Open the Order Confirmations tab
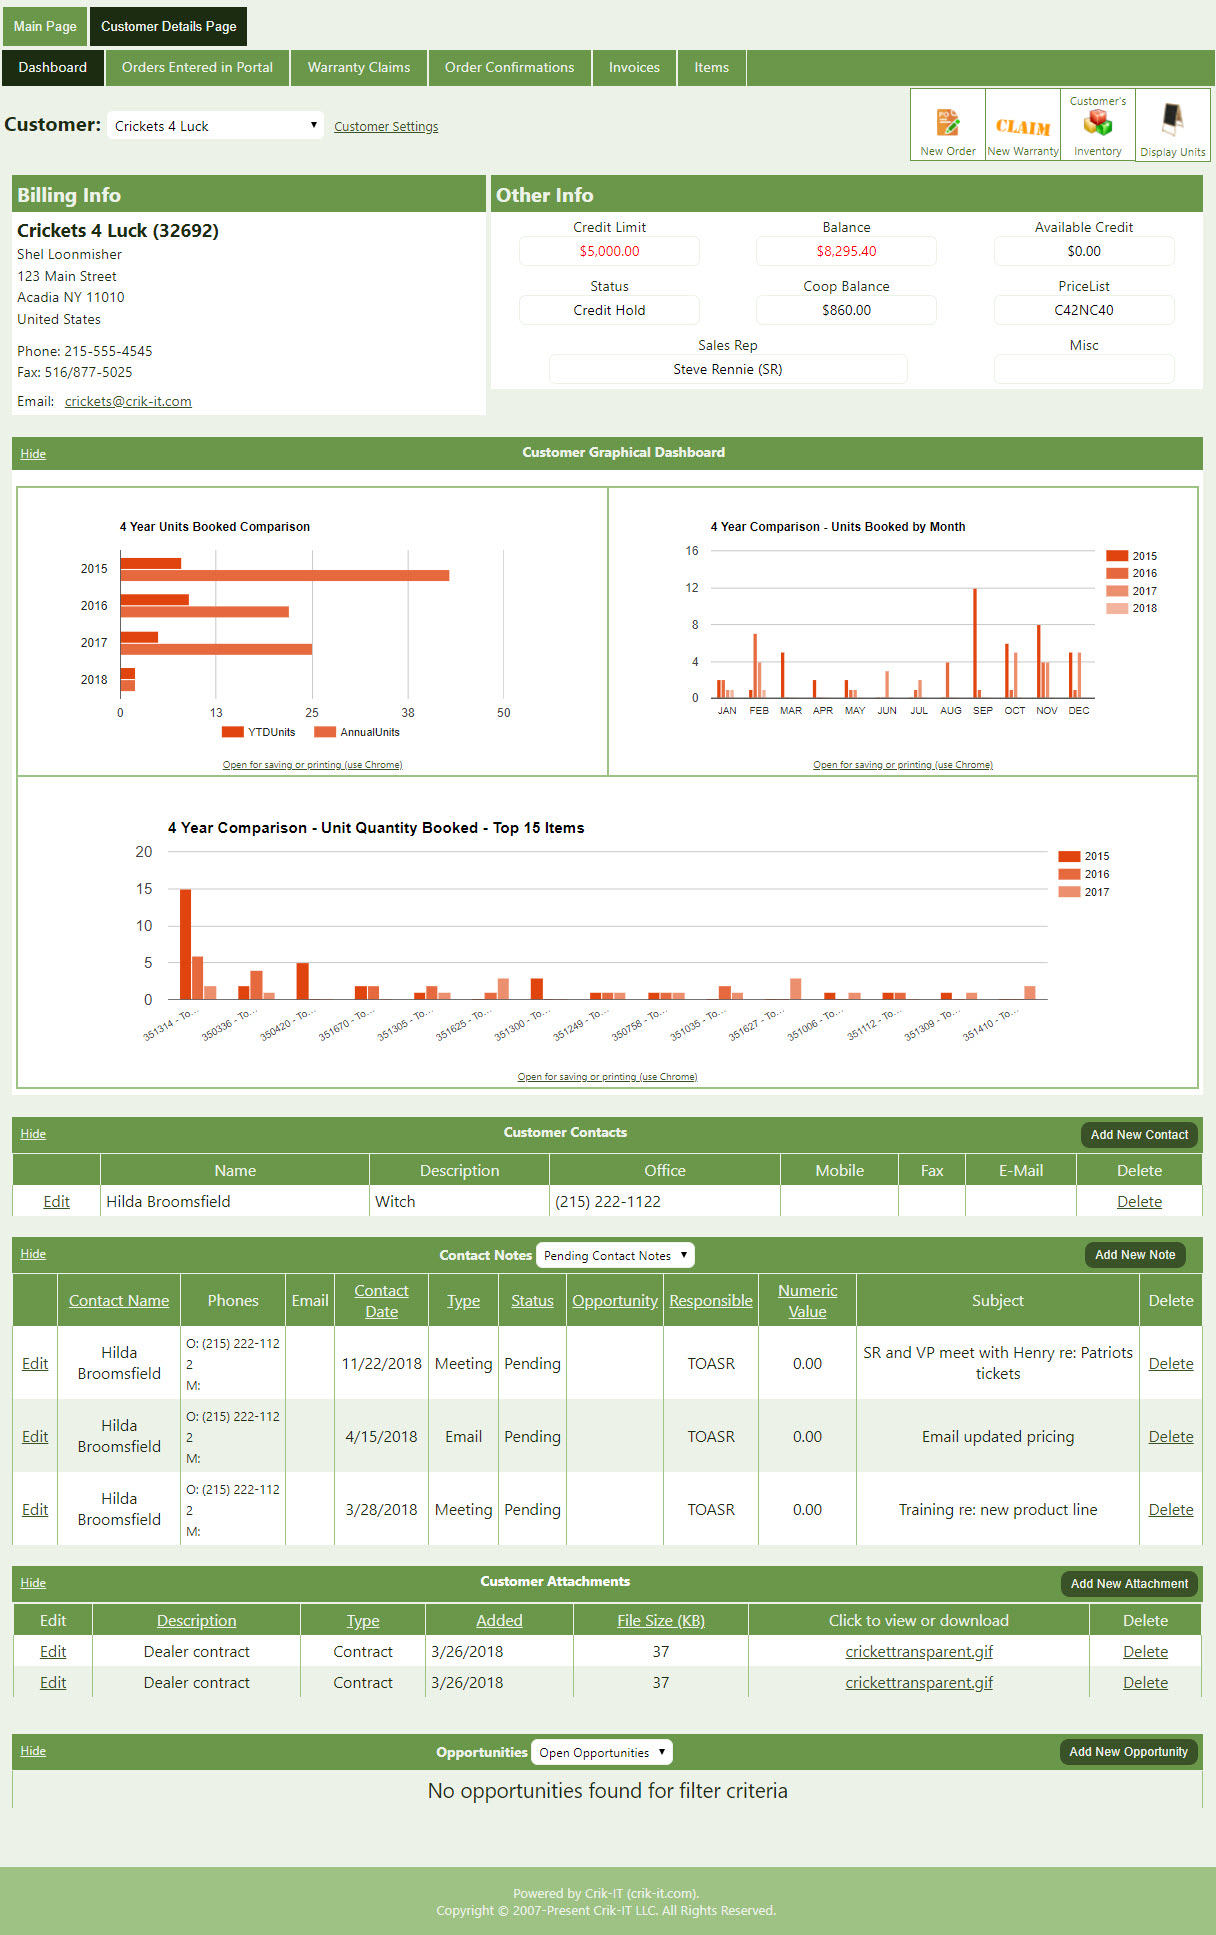The image size is (1216, 1935). point(509,67)
